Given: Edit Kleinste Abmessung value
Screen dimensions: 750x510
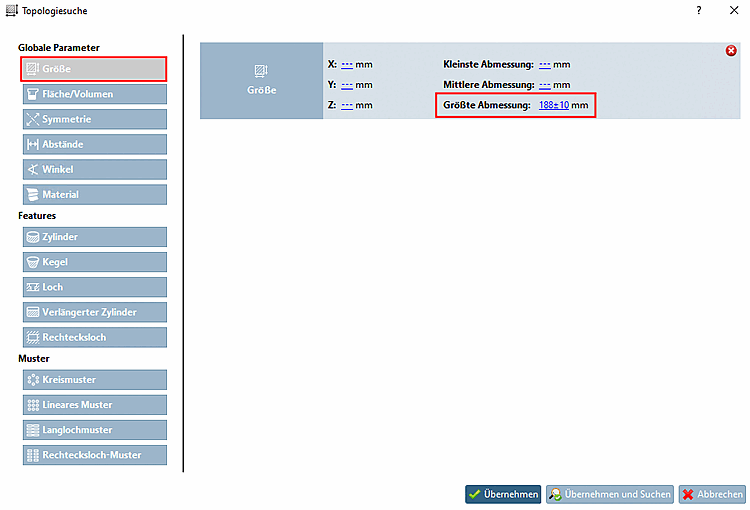Looking at the screenshot, I should 545,65.
